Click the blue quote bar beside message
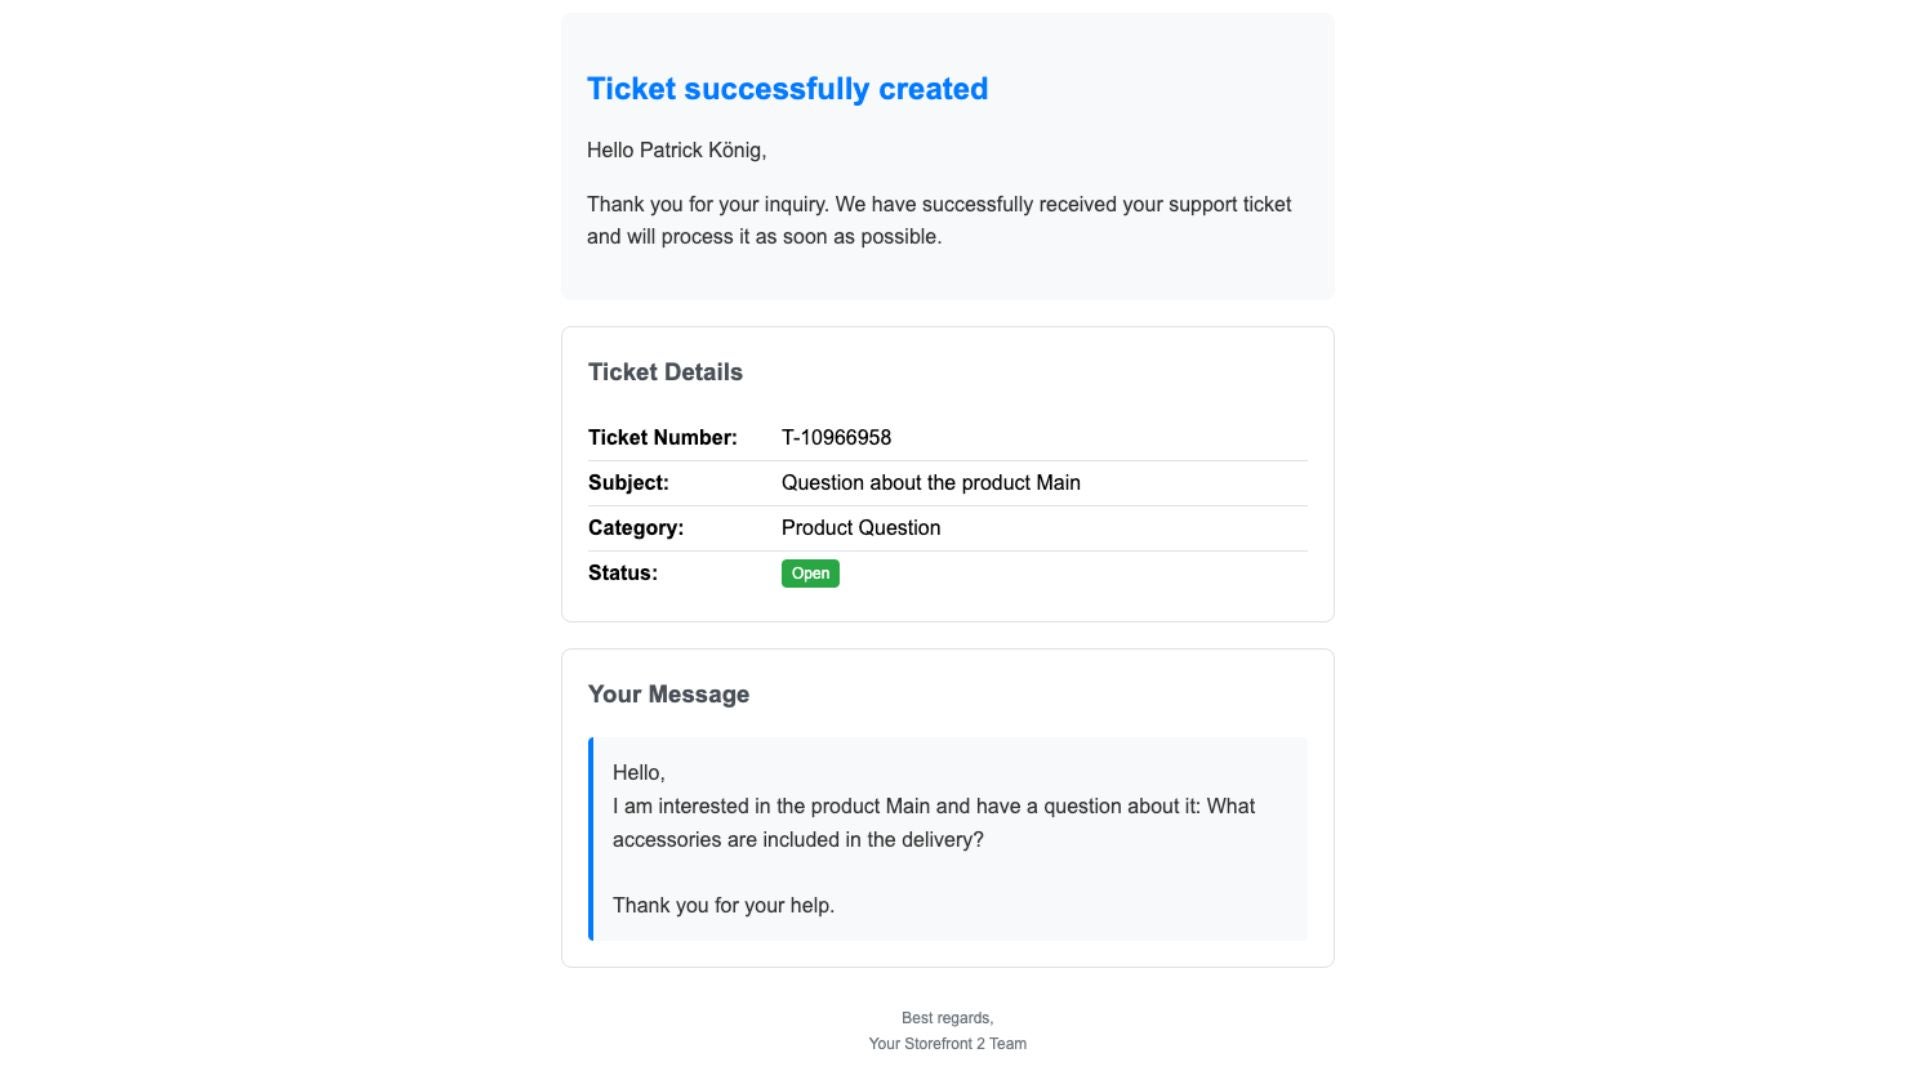This screenshot has width=1920, height=1080. [x=591, y=838]
